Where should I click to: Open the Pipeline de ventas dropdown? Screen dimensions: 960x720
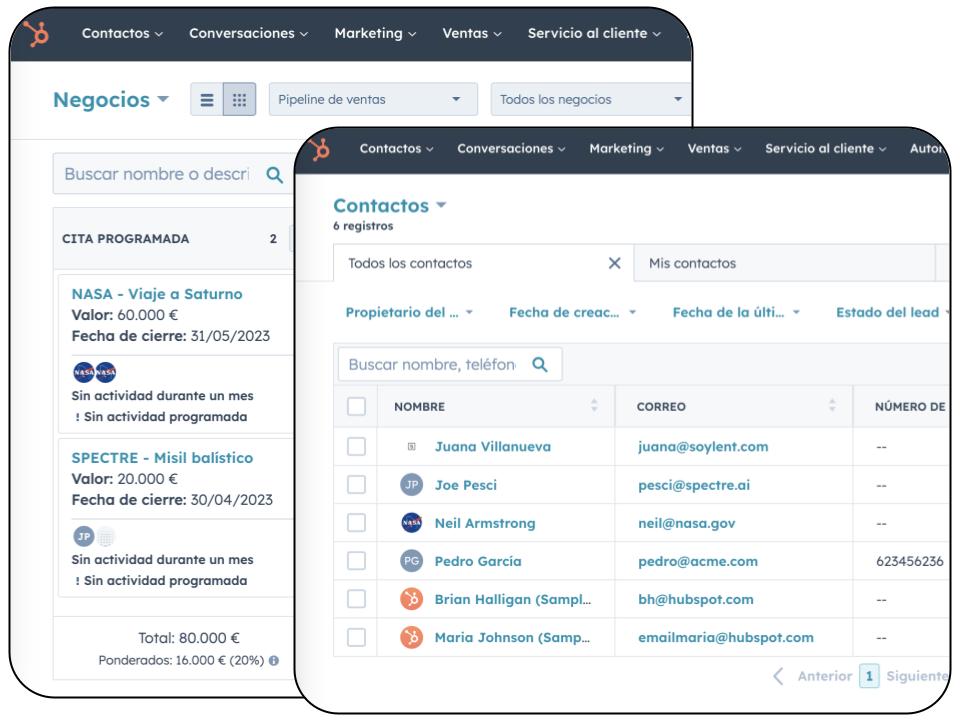tap(373, 99)
